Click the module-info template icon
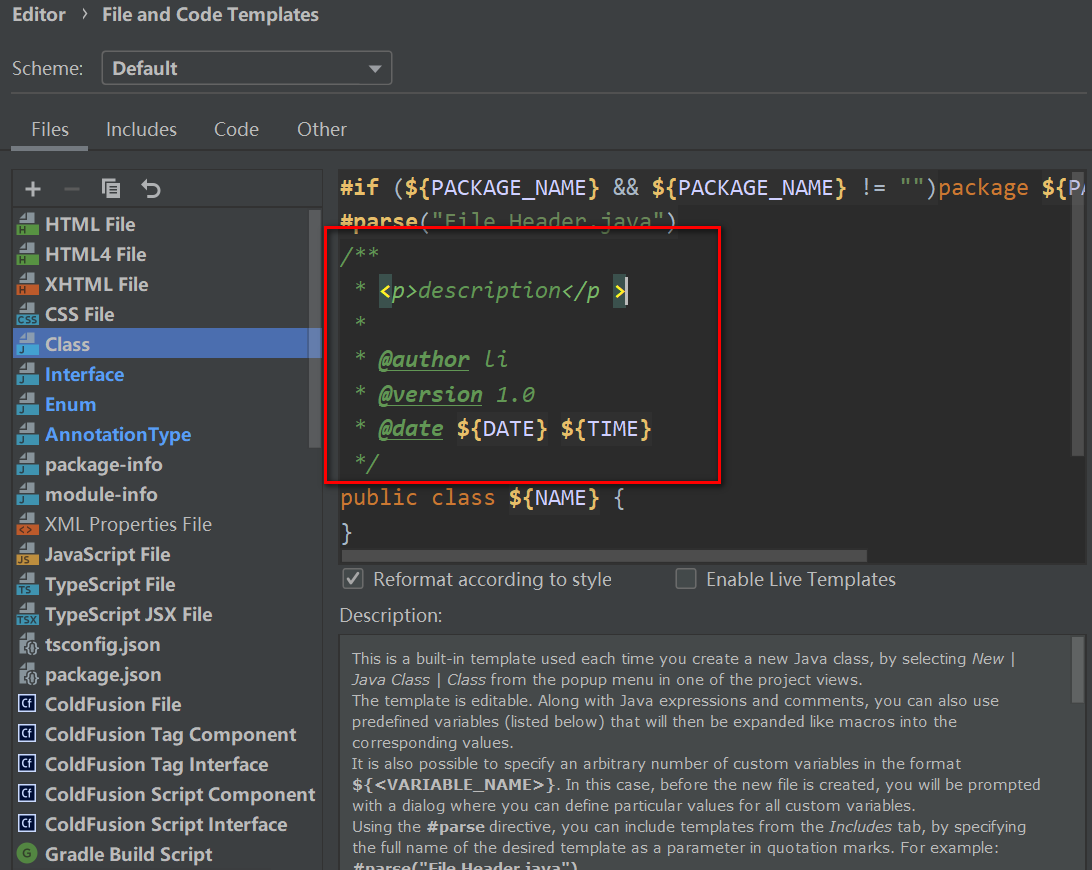The image size is (1092, 870). click(27, 494)
